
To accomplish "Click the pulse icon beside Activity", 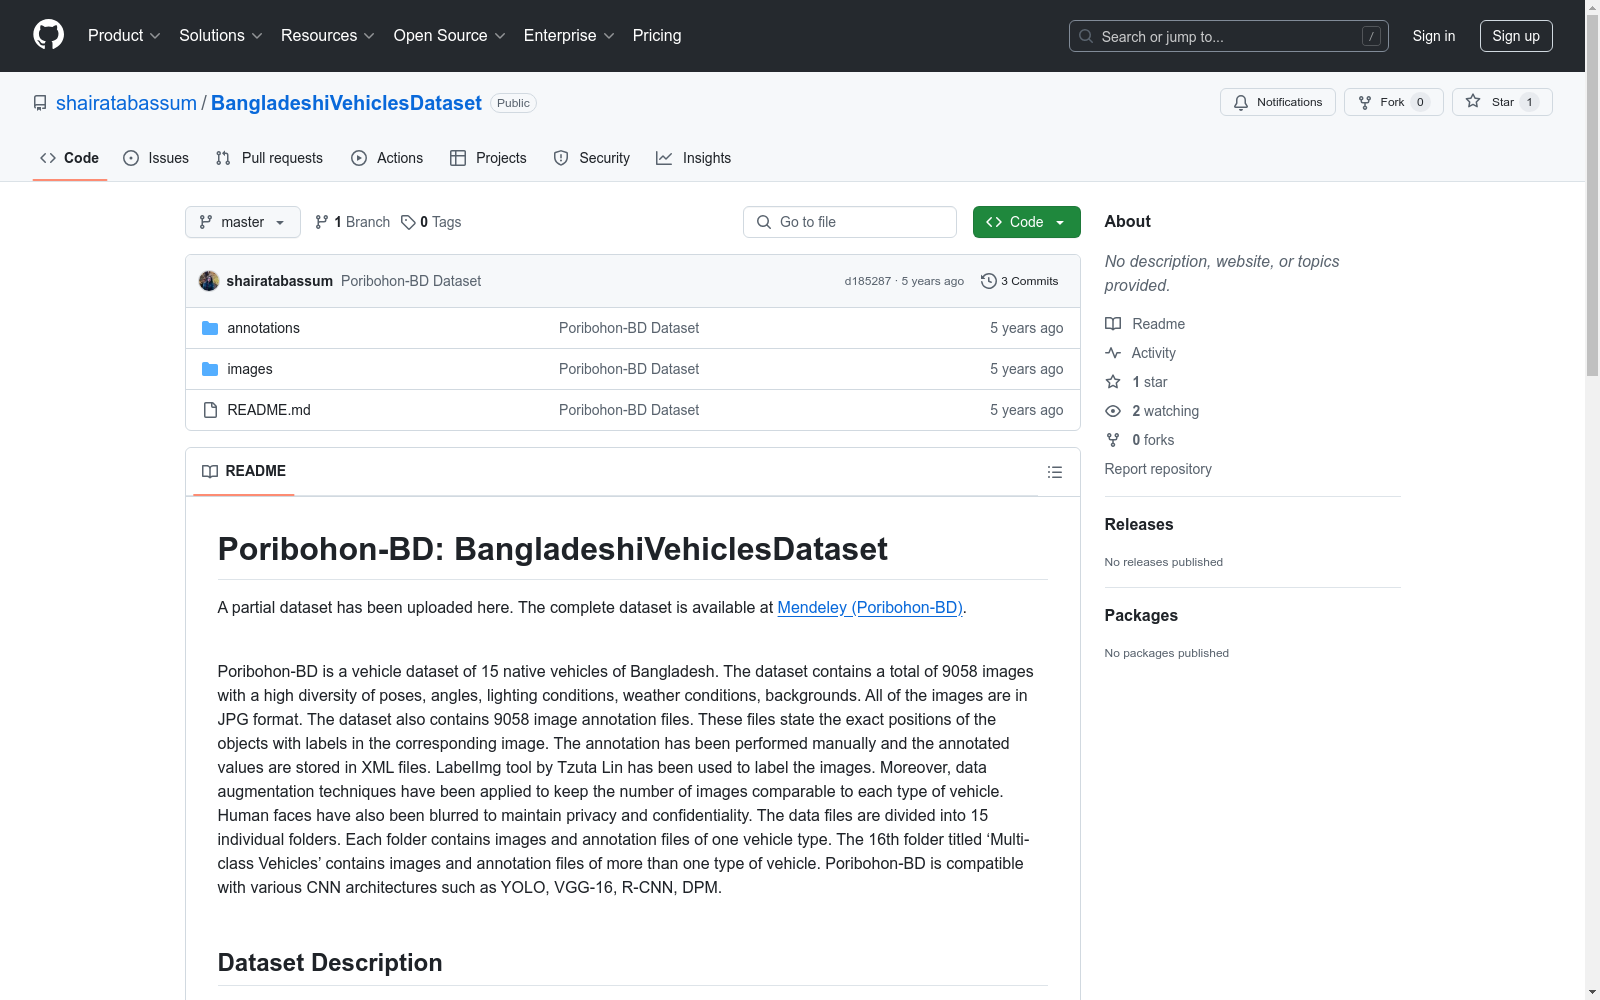I will pos(1113,353).
